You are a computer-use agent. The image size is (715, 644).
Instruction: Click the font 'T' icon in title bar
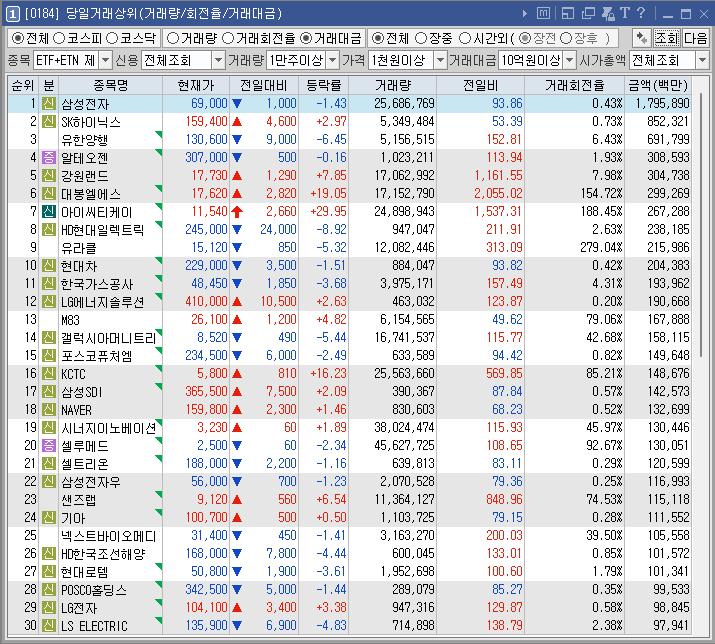click(625, 13)
